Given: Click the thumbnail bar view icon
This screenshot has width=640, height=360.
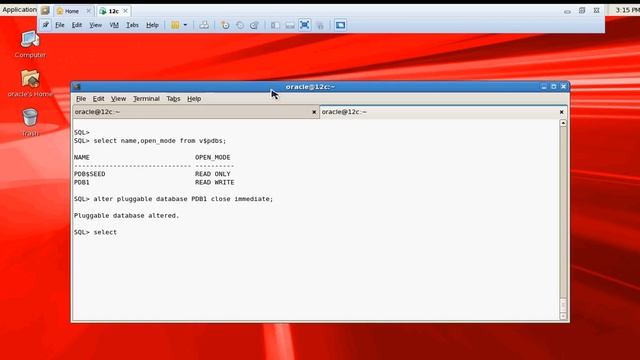Looking at the screenshot, I should 290,25.
